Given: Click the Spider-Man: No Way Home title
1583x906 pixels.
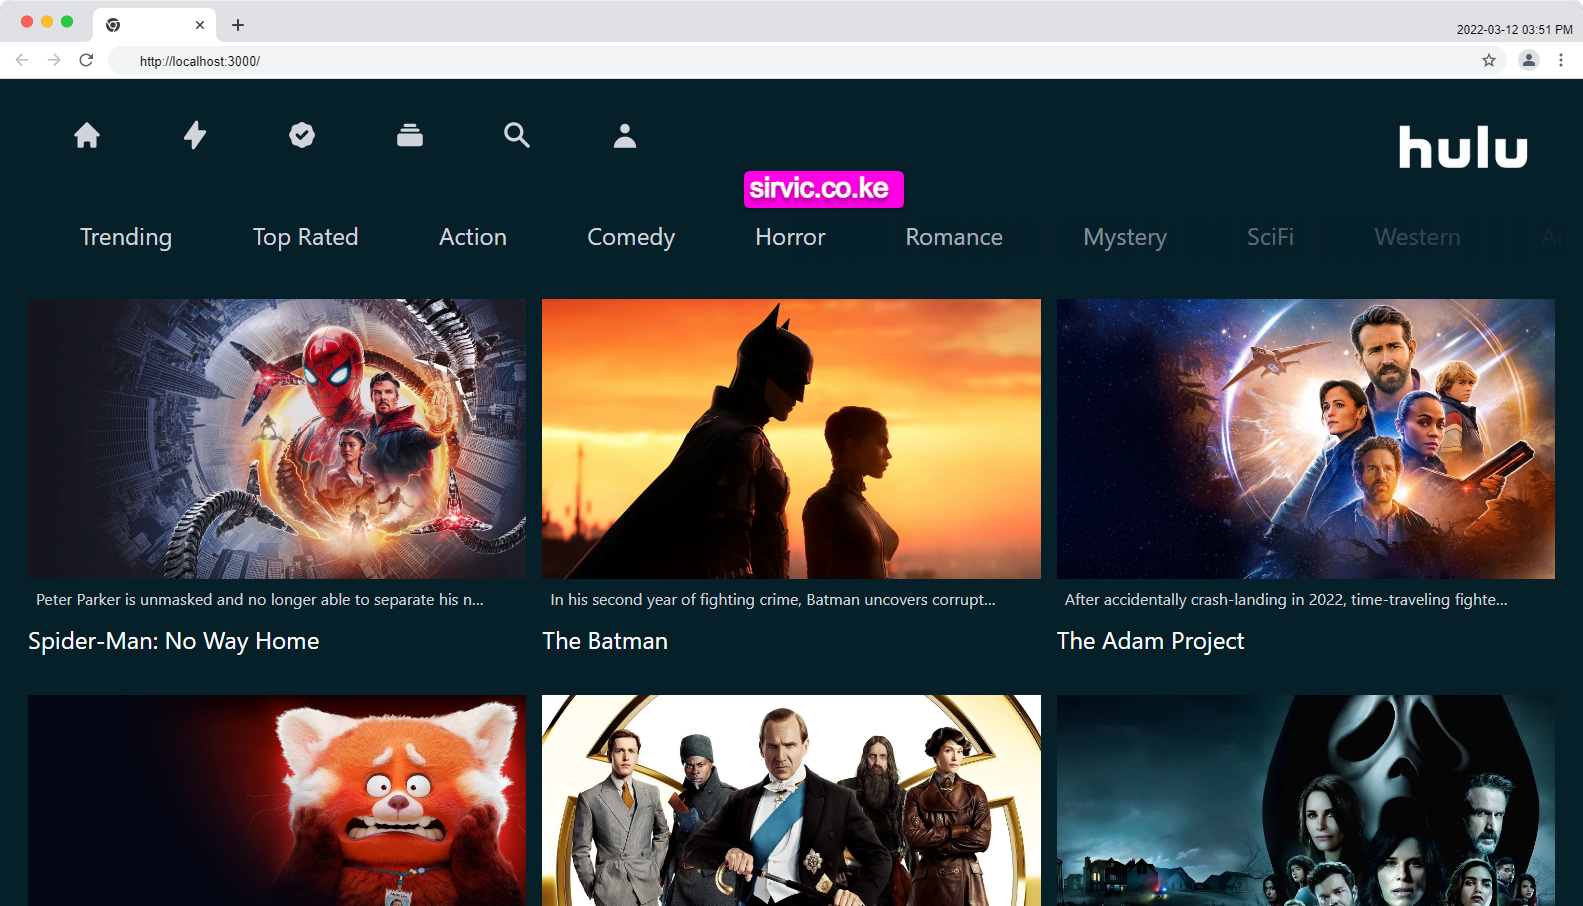Looking at the screenshot, I should tap(174, 641).
